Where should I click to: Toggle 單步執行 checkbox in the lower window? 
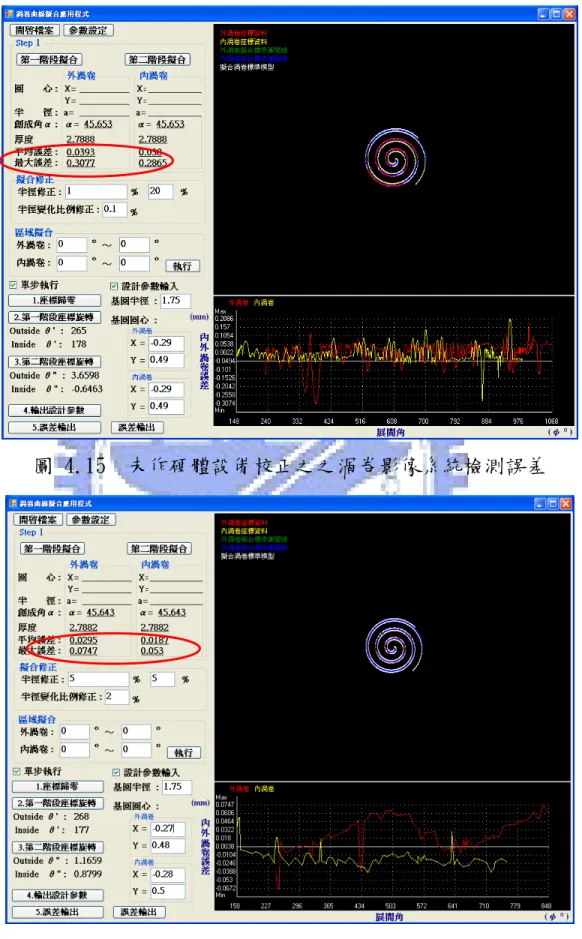pyautogui.click(x=16, y=771)
